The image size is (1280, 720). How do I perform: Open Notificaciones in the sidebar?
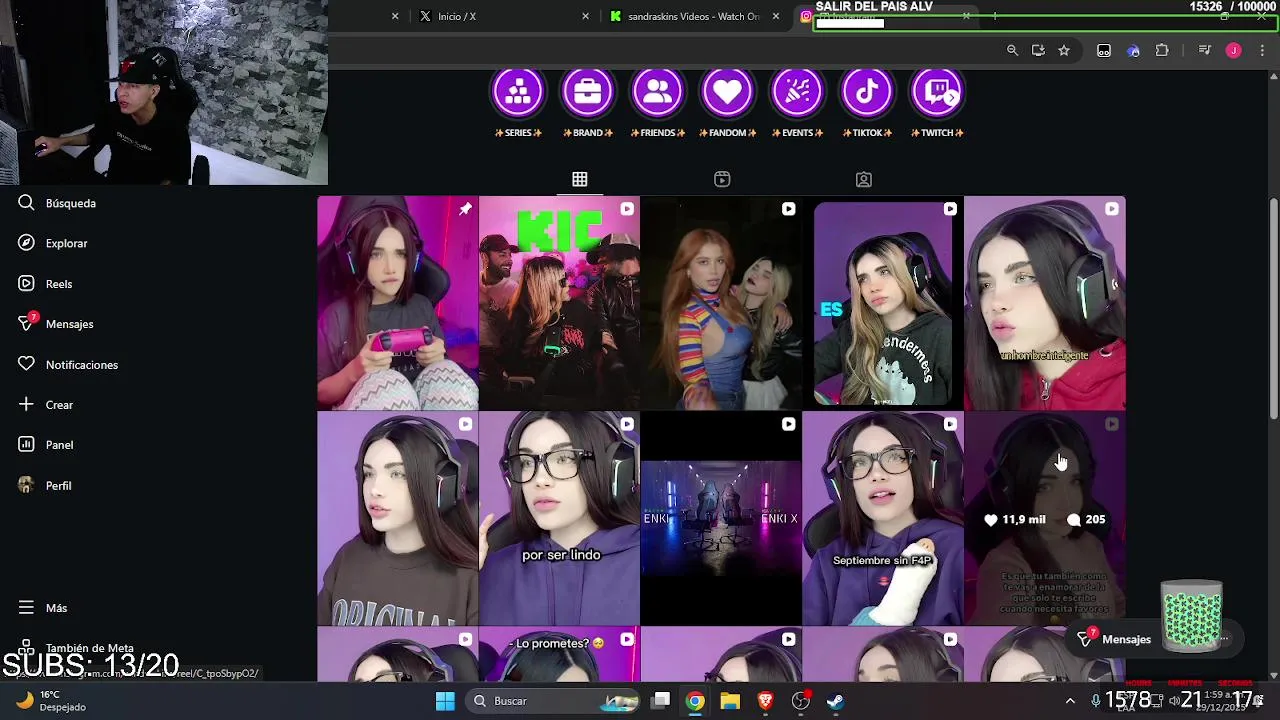[68, 365]
